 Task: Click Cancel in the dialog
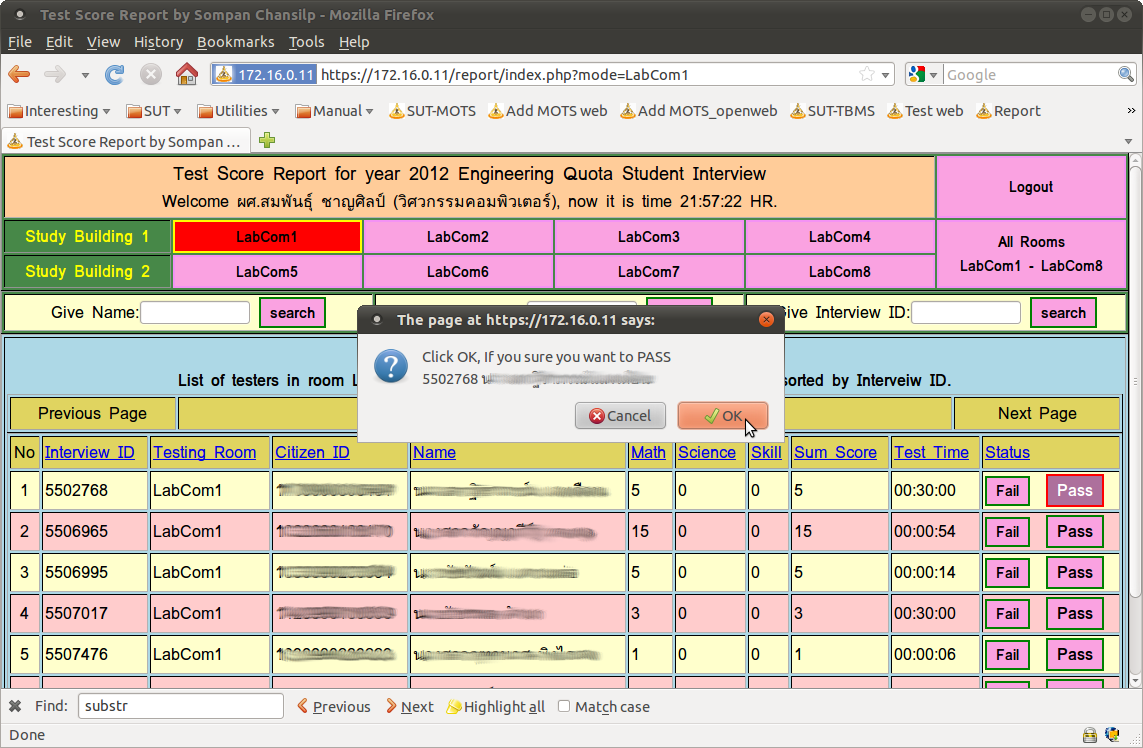(x=620, y=416)
